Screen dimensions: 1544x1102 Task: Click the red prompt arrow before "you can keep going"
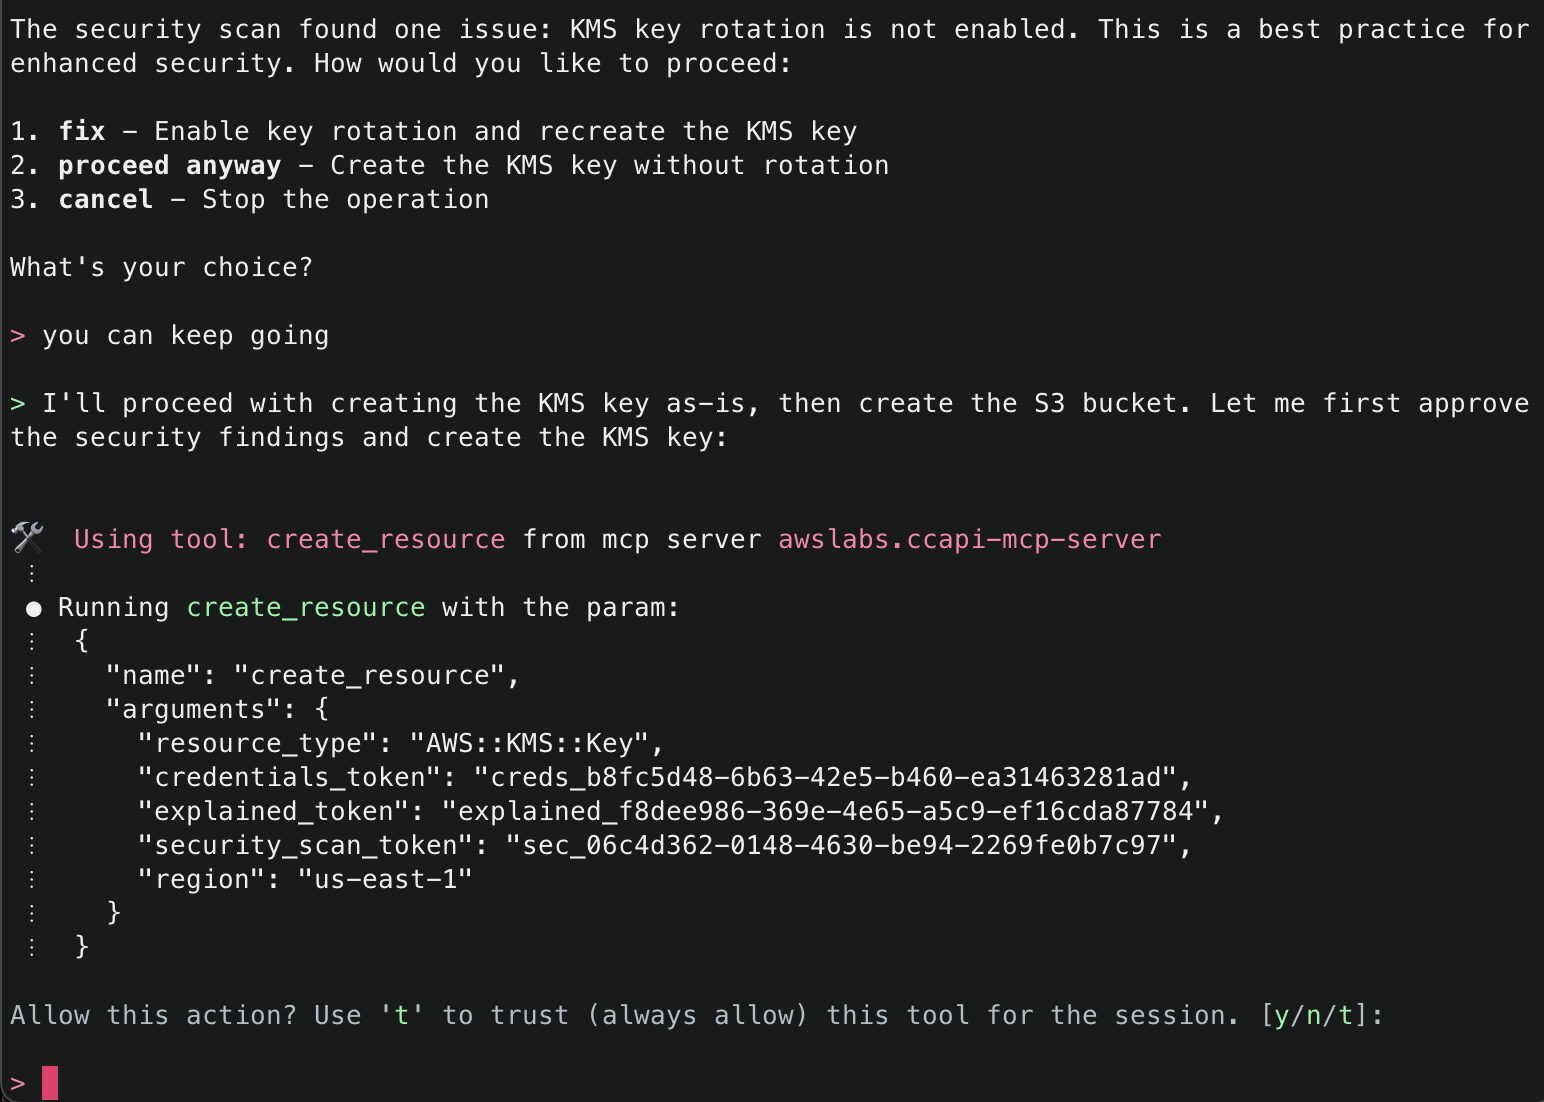17,336
